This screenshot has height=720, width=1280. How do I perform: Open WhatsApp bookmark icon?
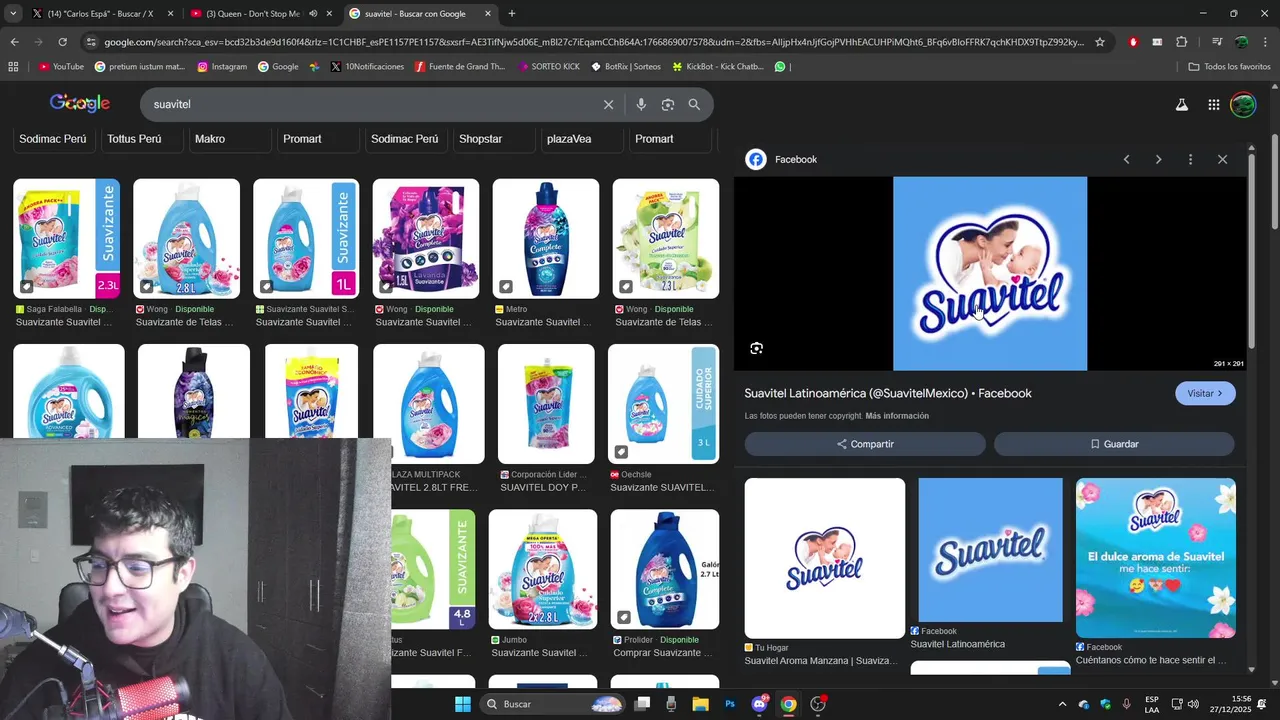(x=780, y=67)
